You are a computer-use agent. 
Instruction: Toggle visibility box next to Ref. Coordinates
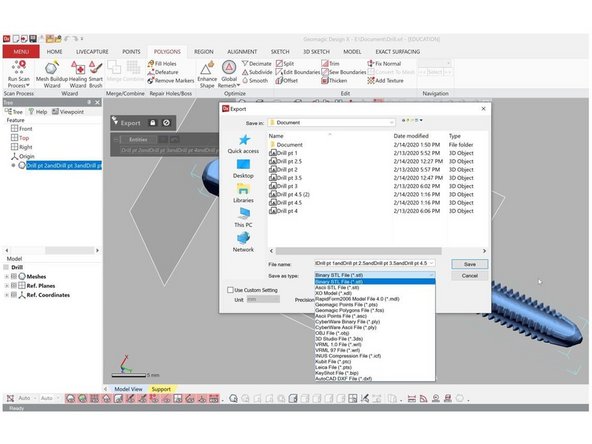point(14,295)
